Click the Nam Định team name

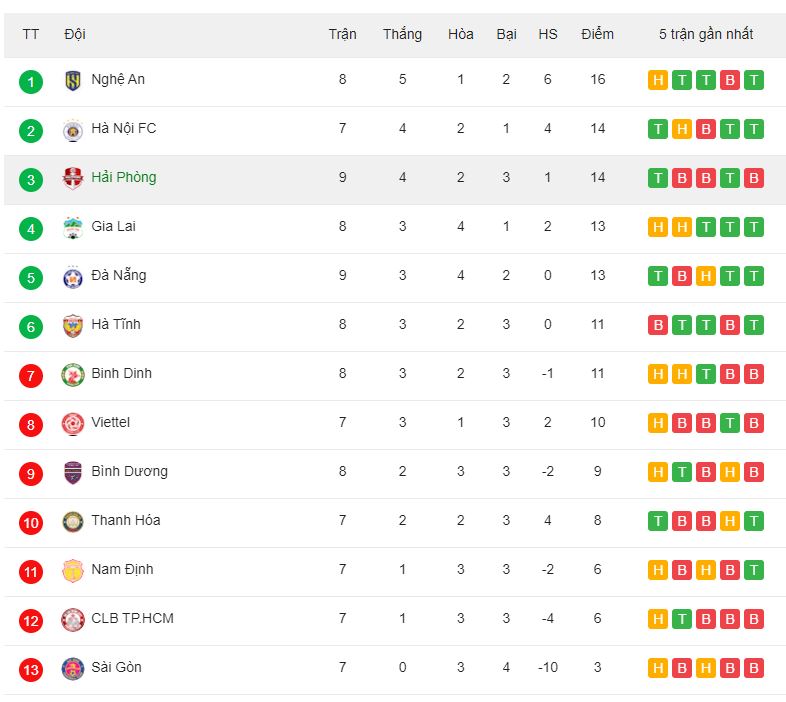[x=122, y=570]
